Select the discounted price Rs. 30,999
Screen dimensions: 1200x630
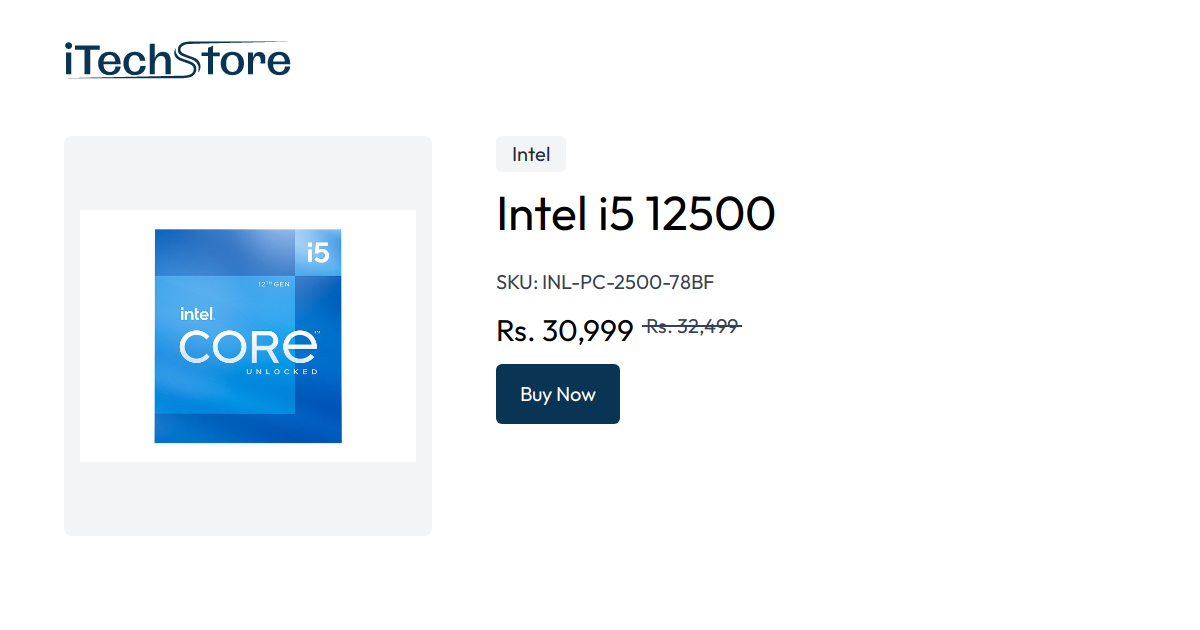564,330
